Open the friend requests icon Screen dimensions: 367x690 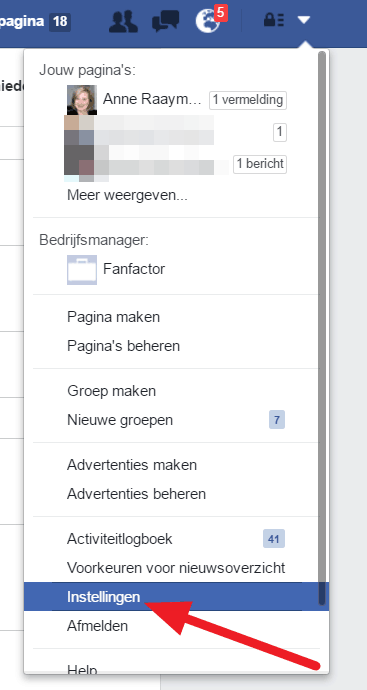(123, 21)
